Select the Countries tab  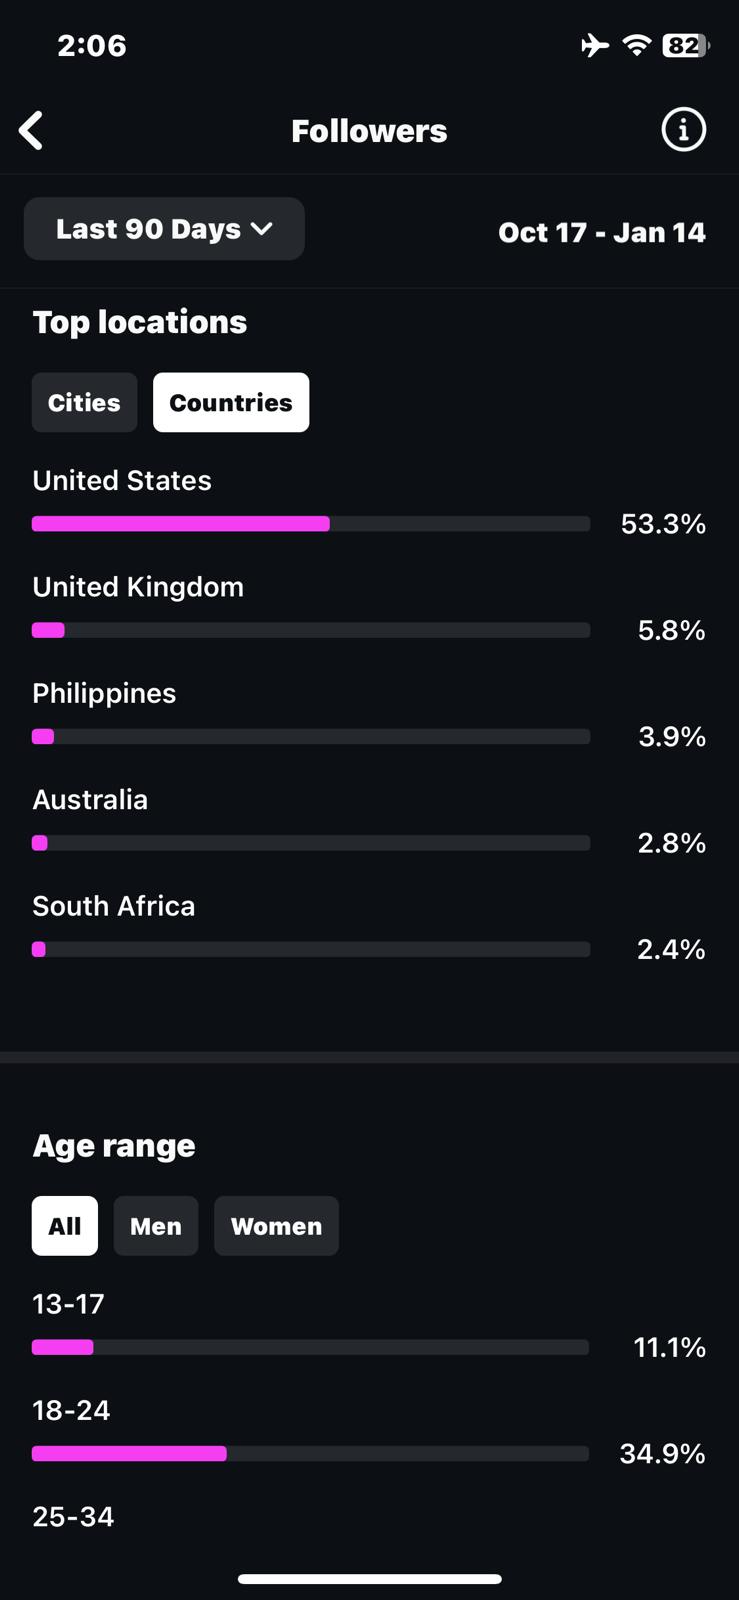coord(231,402)
